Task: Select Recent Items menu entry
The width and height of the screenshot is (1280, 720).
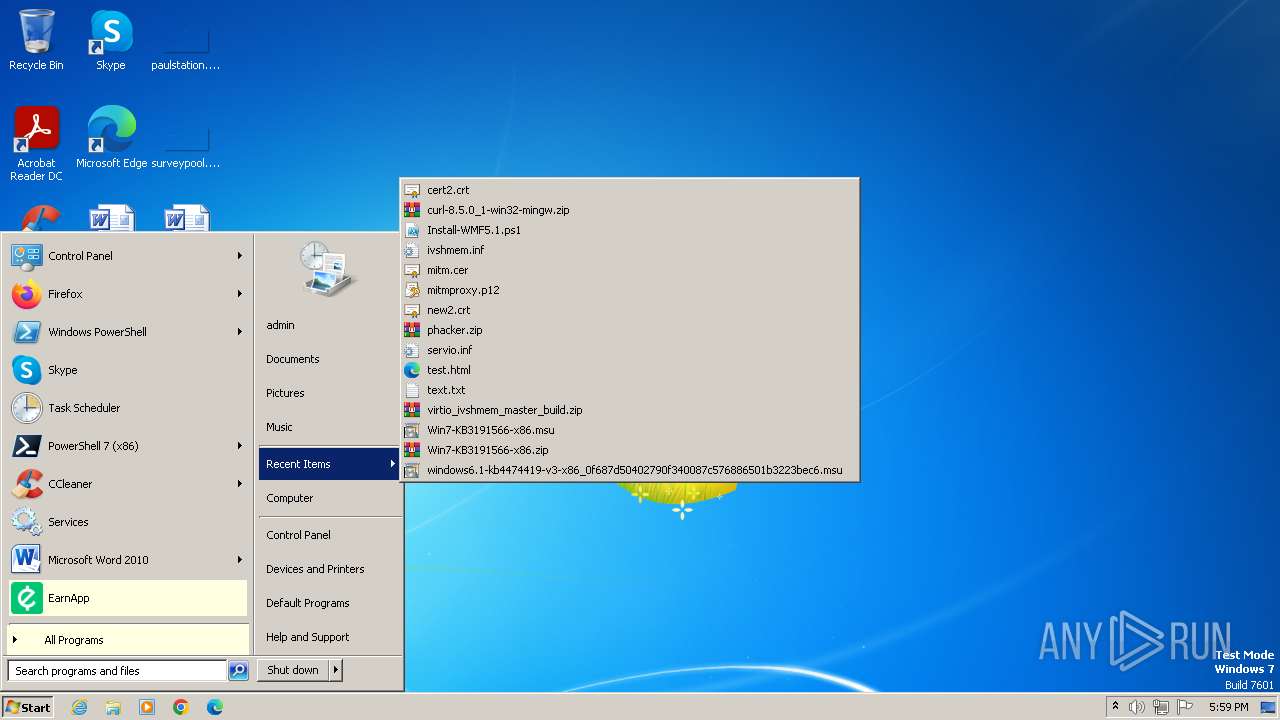Action: pos(329,464)
